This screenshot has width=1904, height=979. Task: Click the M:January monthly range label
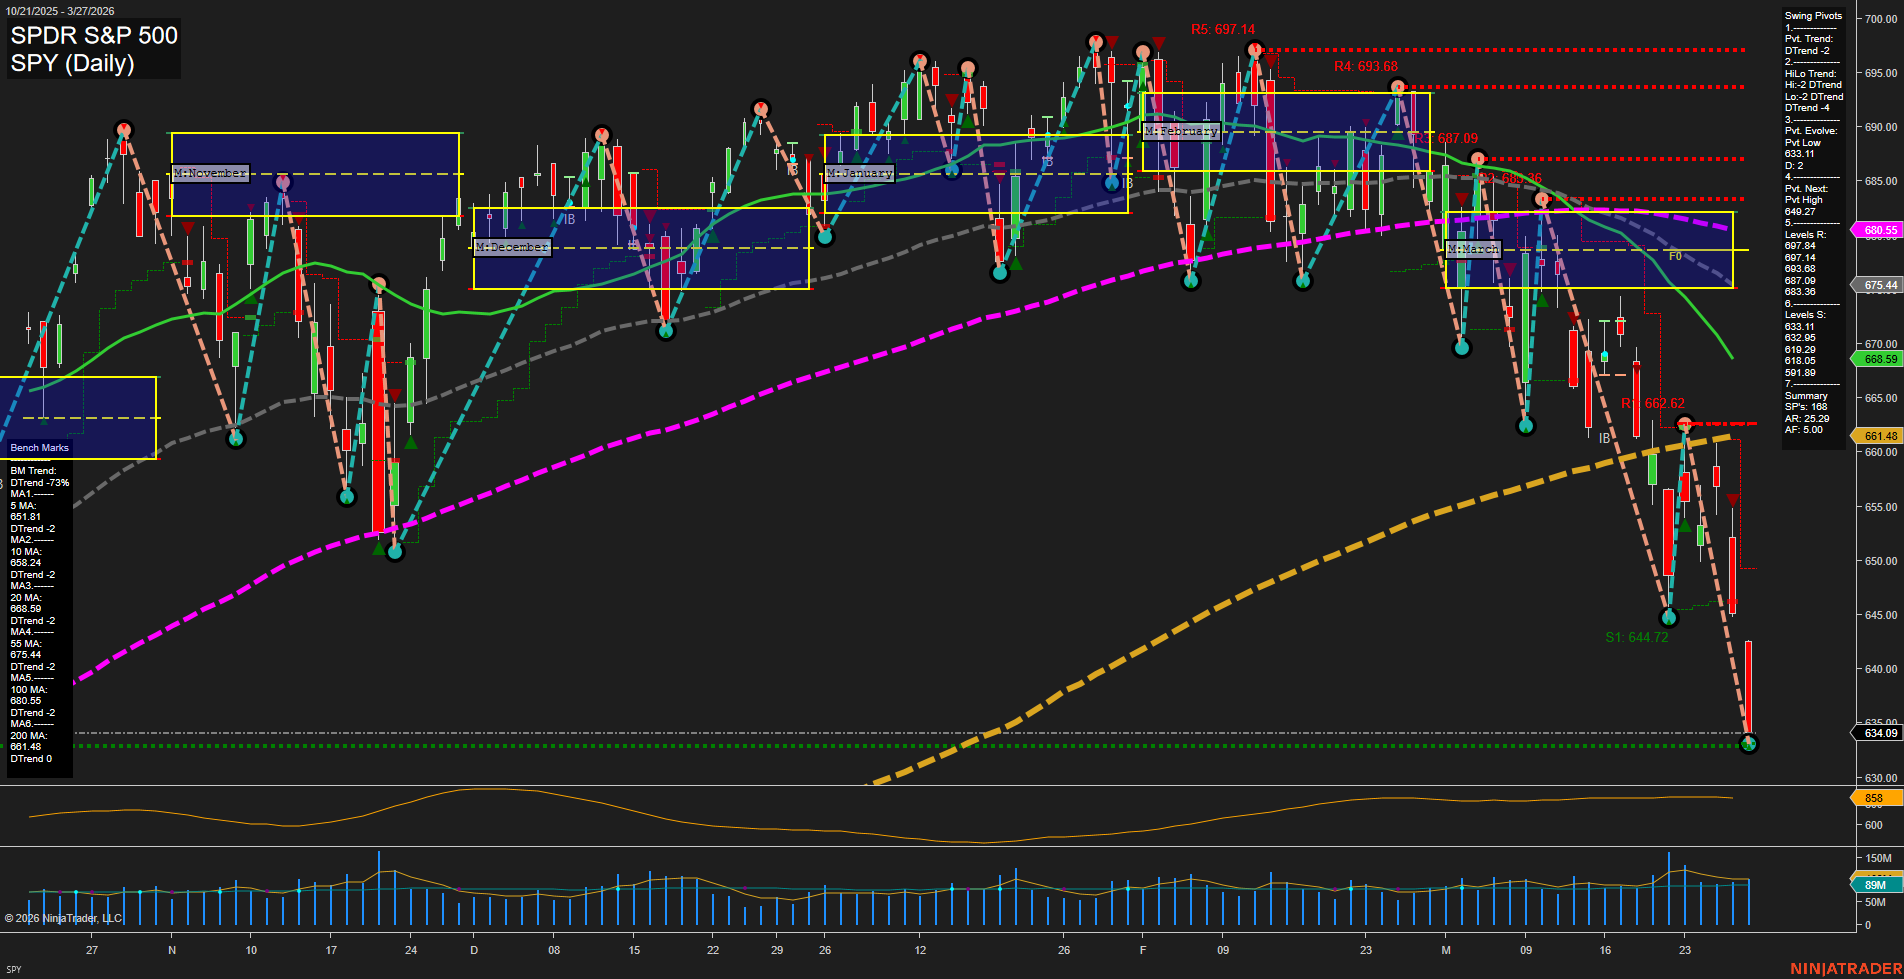point(859,173)
